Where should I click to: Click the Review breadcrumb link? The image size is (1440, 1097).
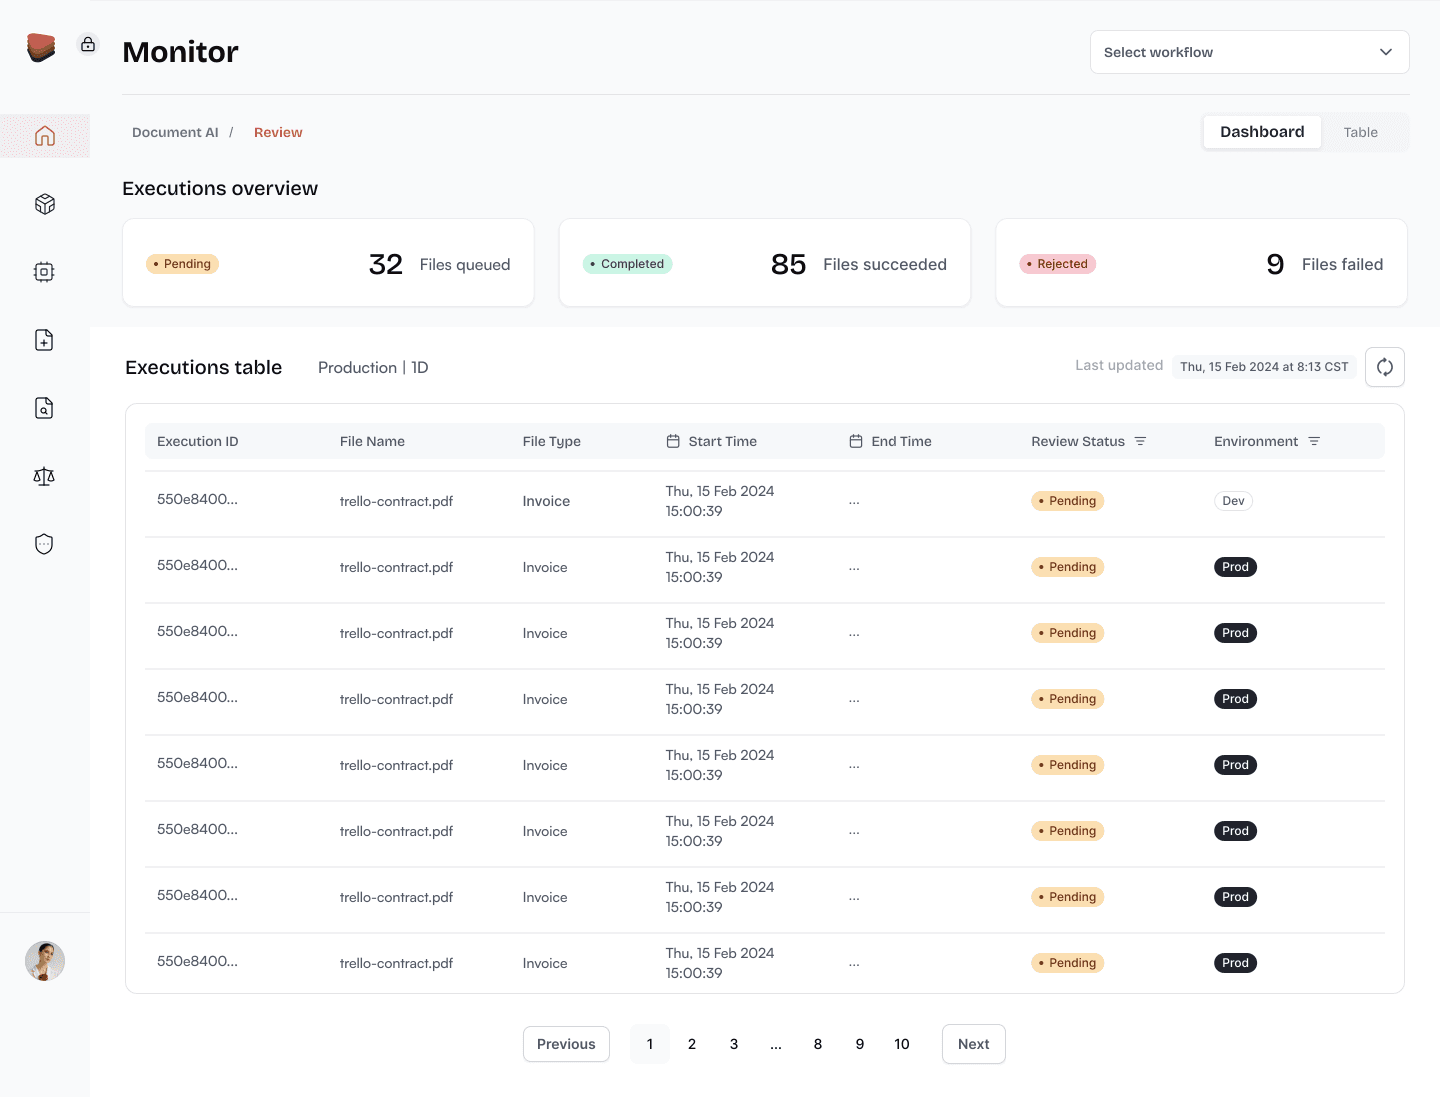point(278,132)
